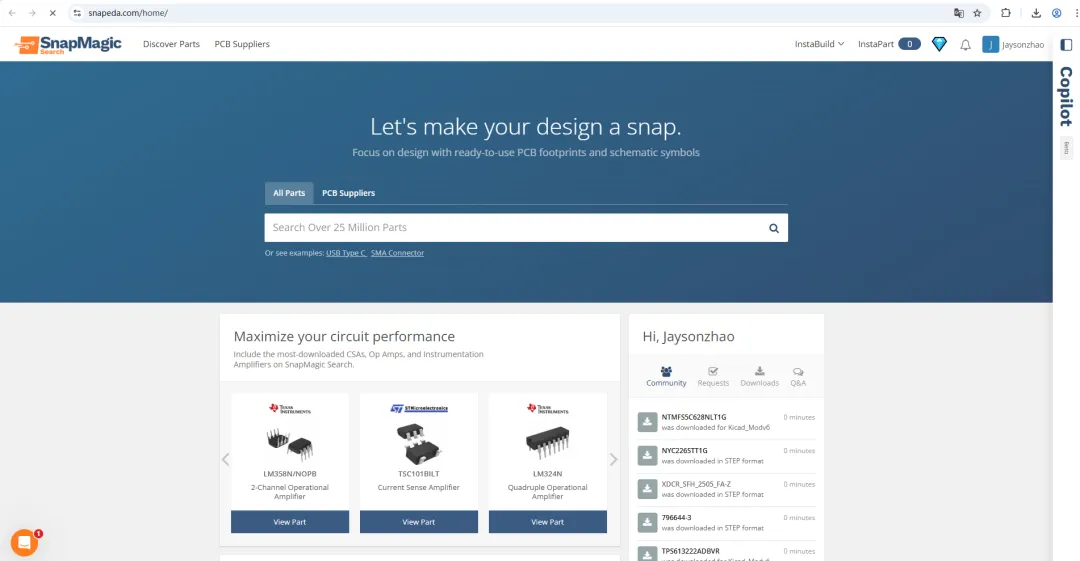Click the 'Maximize your circuit performance' heading
Screen dimensions: 1080x561
[344, 336]
